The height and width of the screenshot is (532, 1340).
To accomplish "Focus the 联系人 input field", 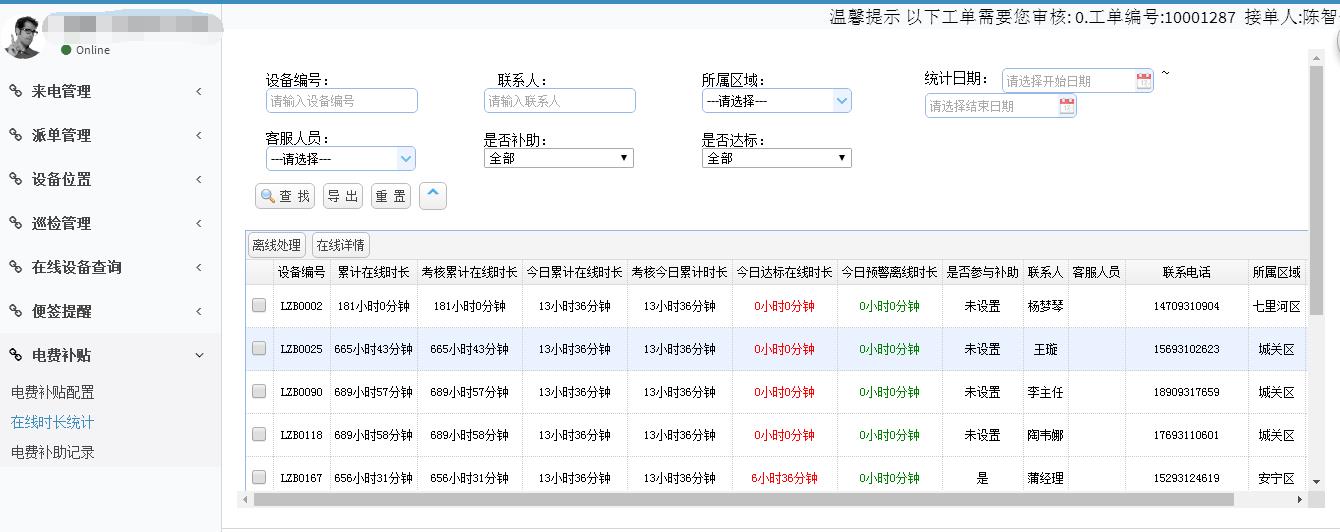I will (560, 101).
